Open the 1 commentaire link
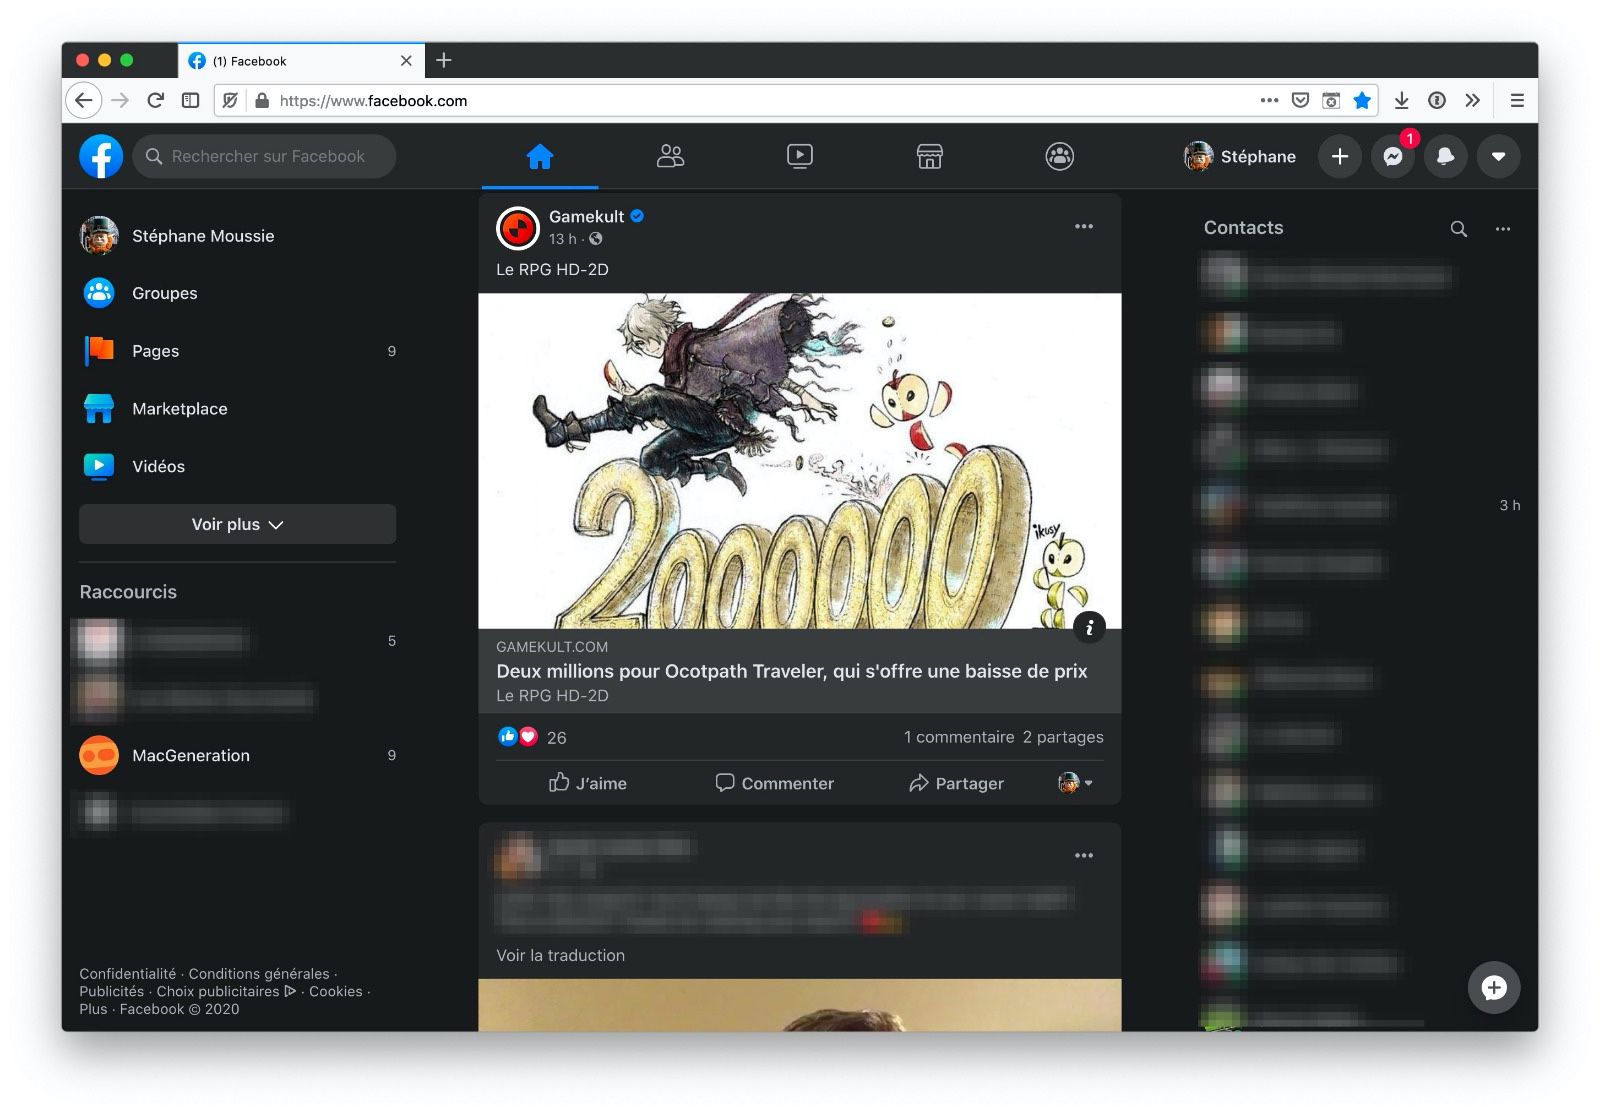The image size is (1600, 1113). pos(959,737)
